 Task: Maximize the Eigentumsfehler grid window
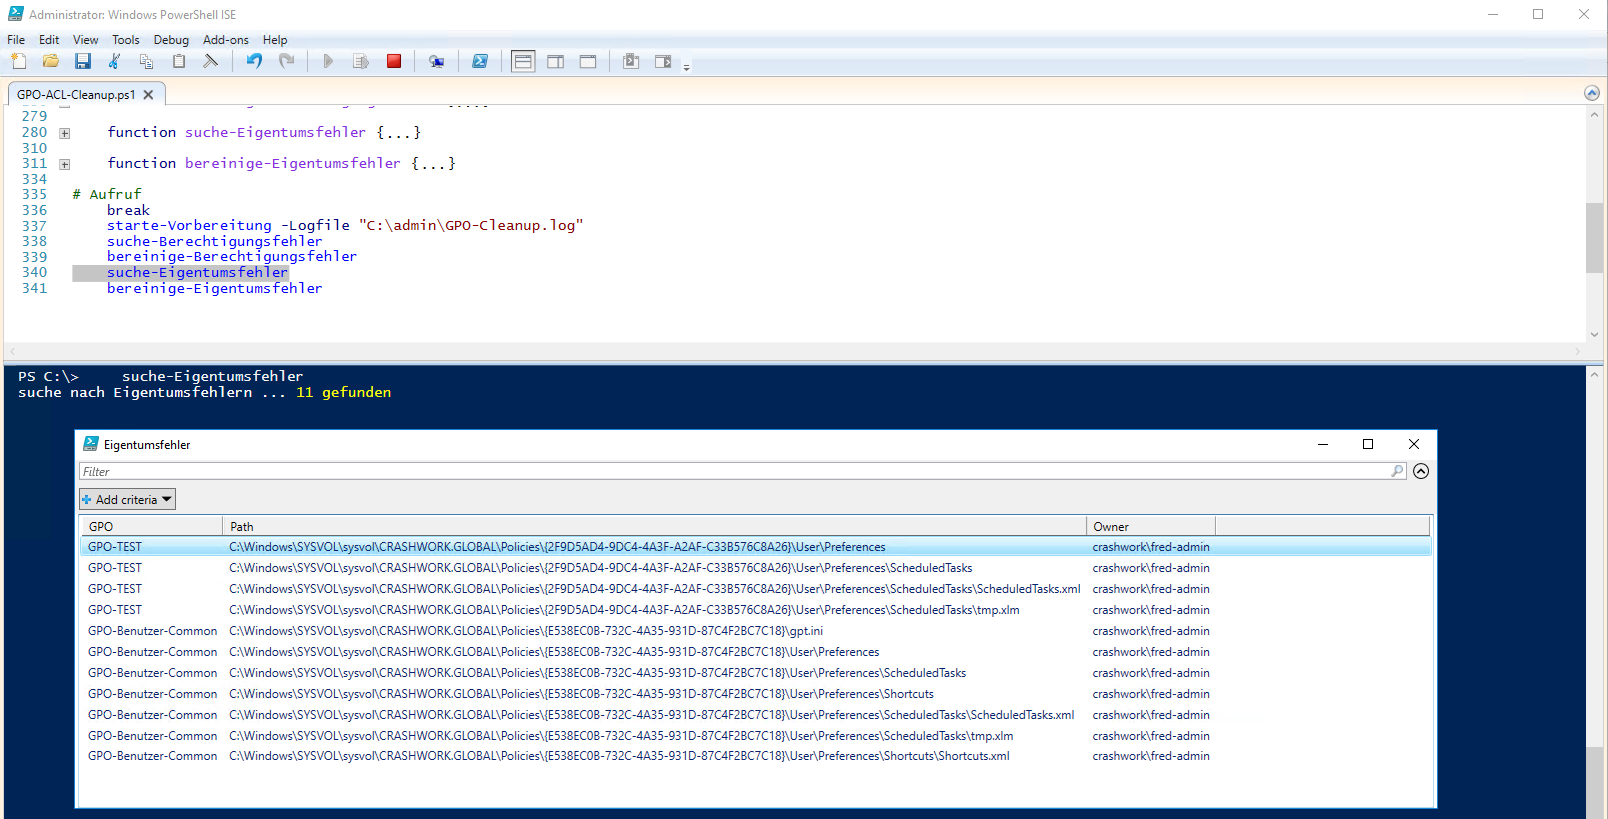tap(1368, 444)
